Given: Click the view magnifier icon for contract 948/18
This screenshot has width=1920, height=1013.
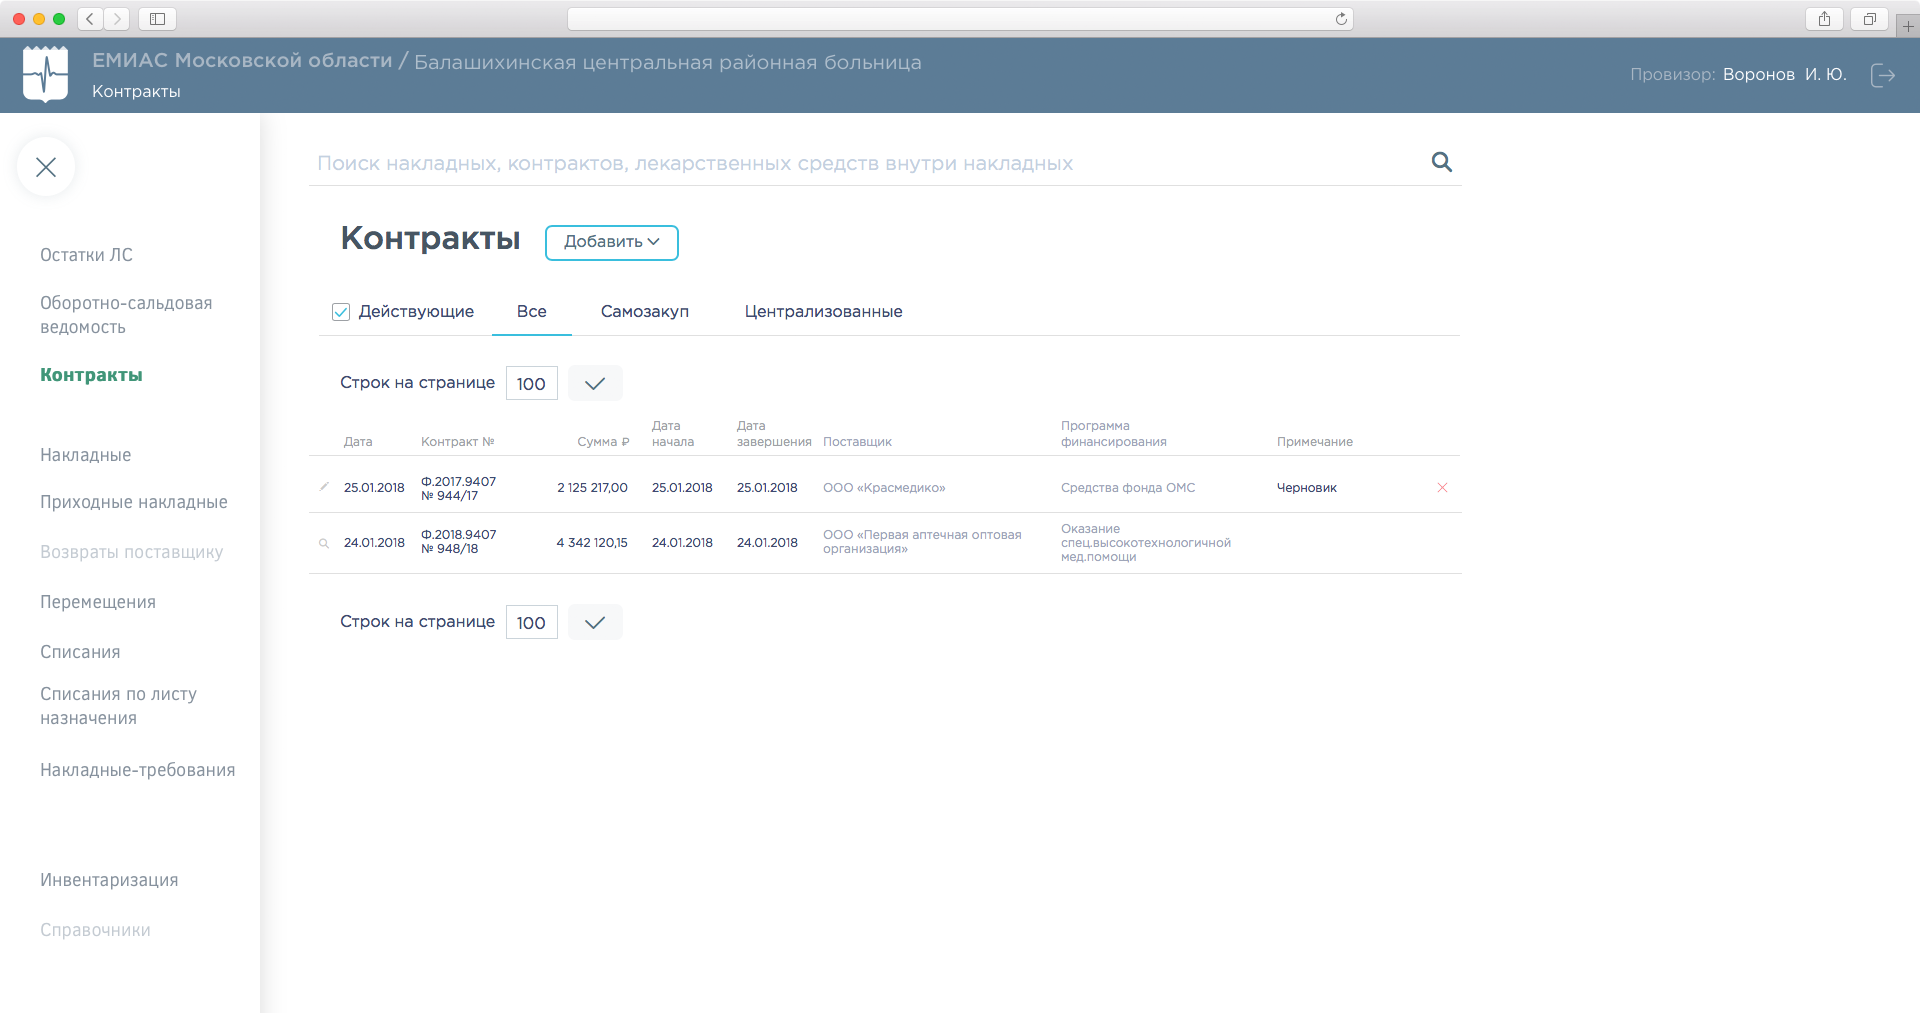Looking at the screenshot, I should (x=324, y=543).
